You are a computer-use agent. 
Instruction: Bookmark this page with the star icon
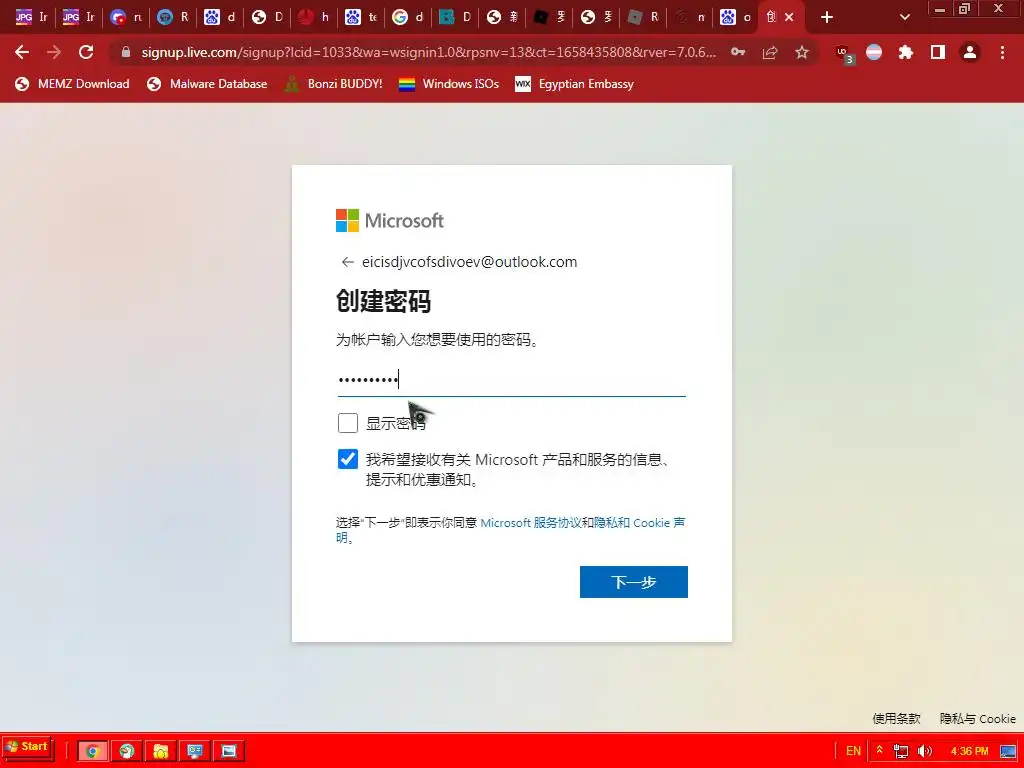coord(802,52)
